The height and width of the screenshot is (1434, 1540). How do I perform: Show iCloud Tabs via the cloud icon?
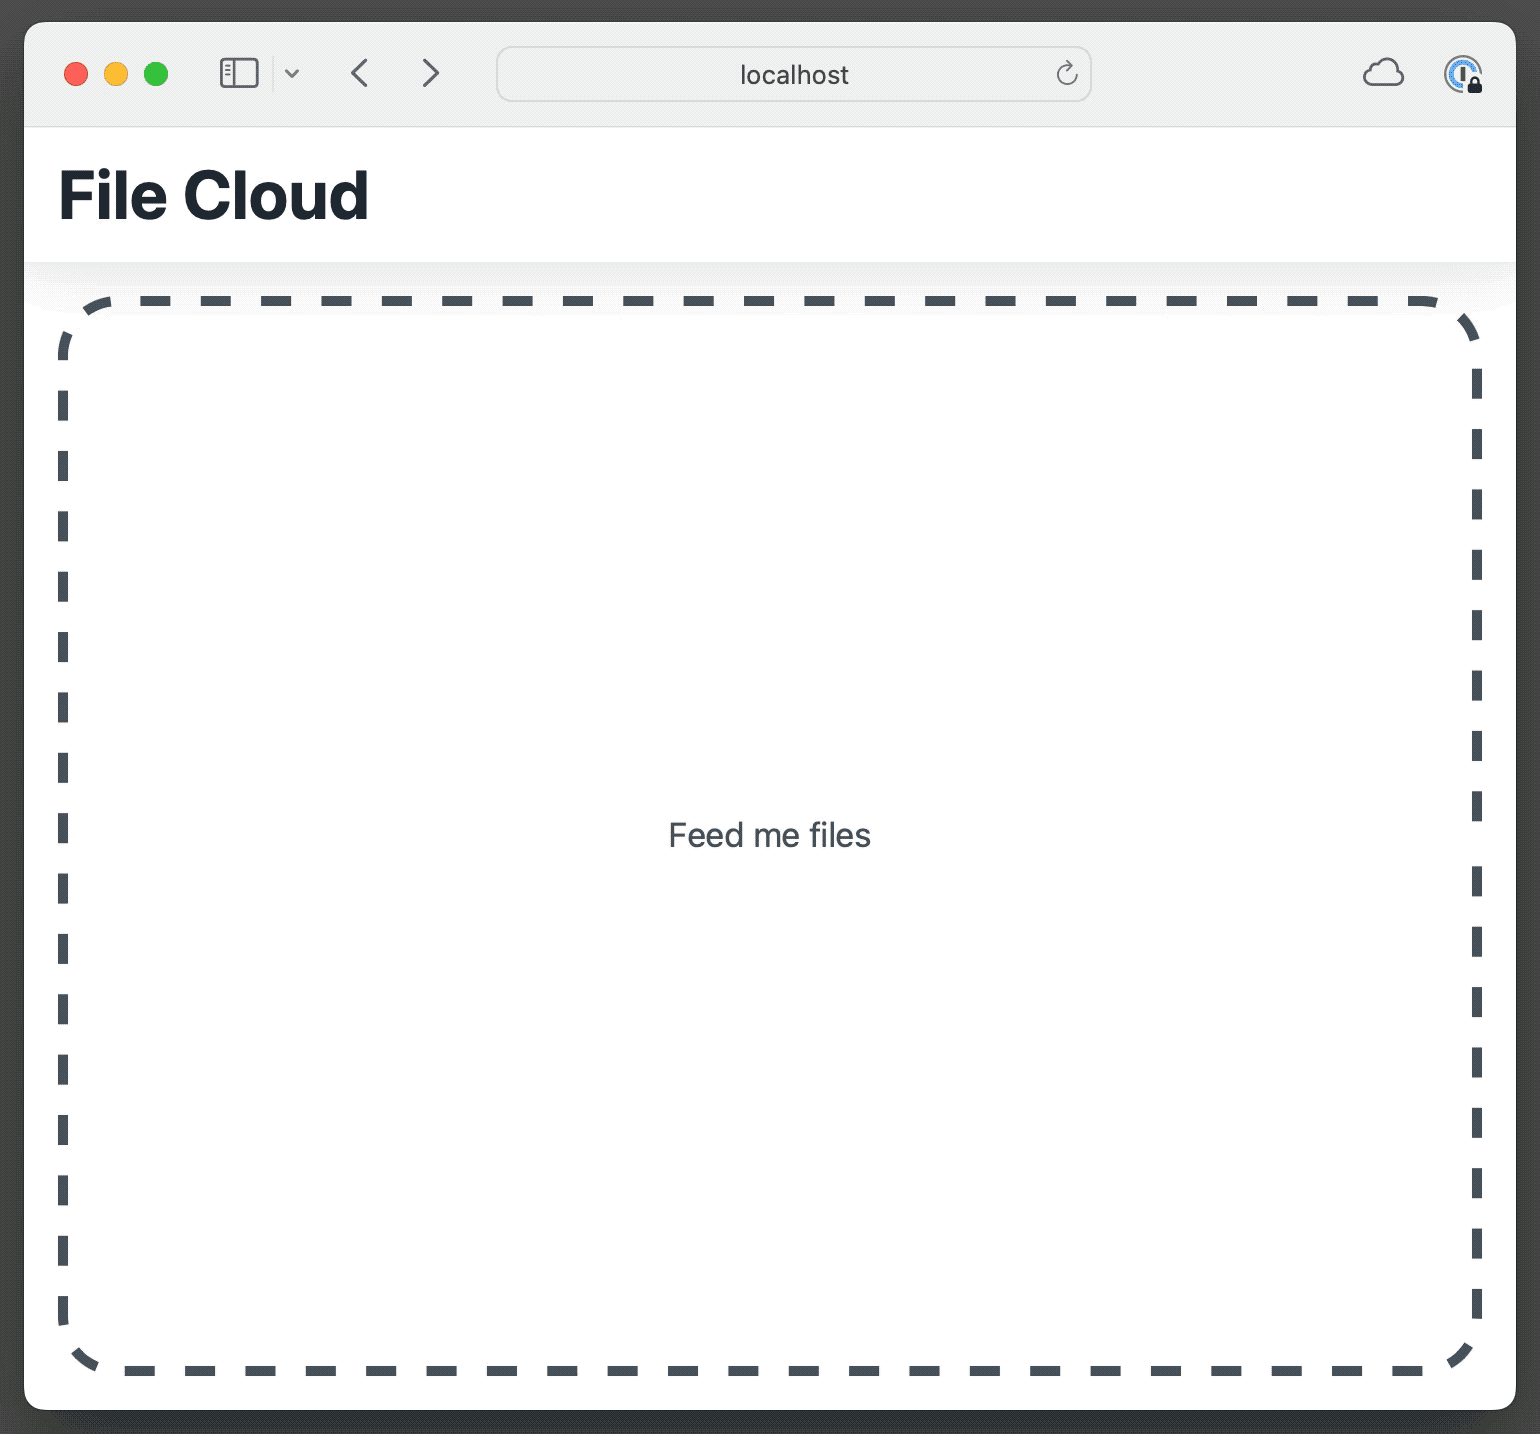click(1384, 73)
